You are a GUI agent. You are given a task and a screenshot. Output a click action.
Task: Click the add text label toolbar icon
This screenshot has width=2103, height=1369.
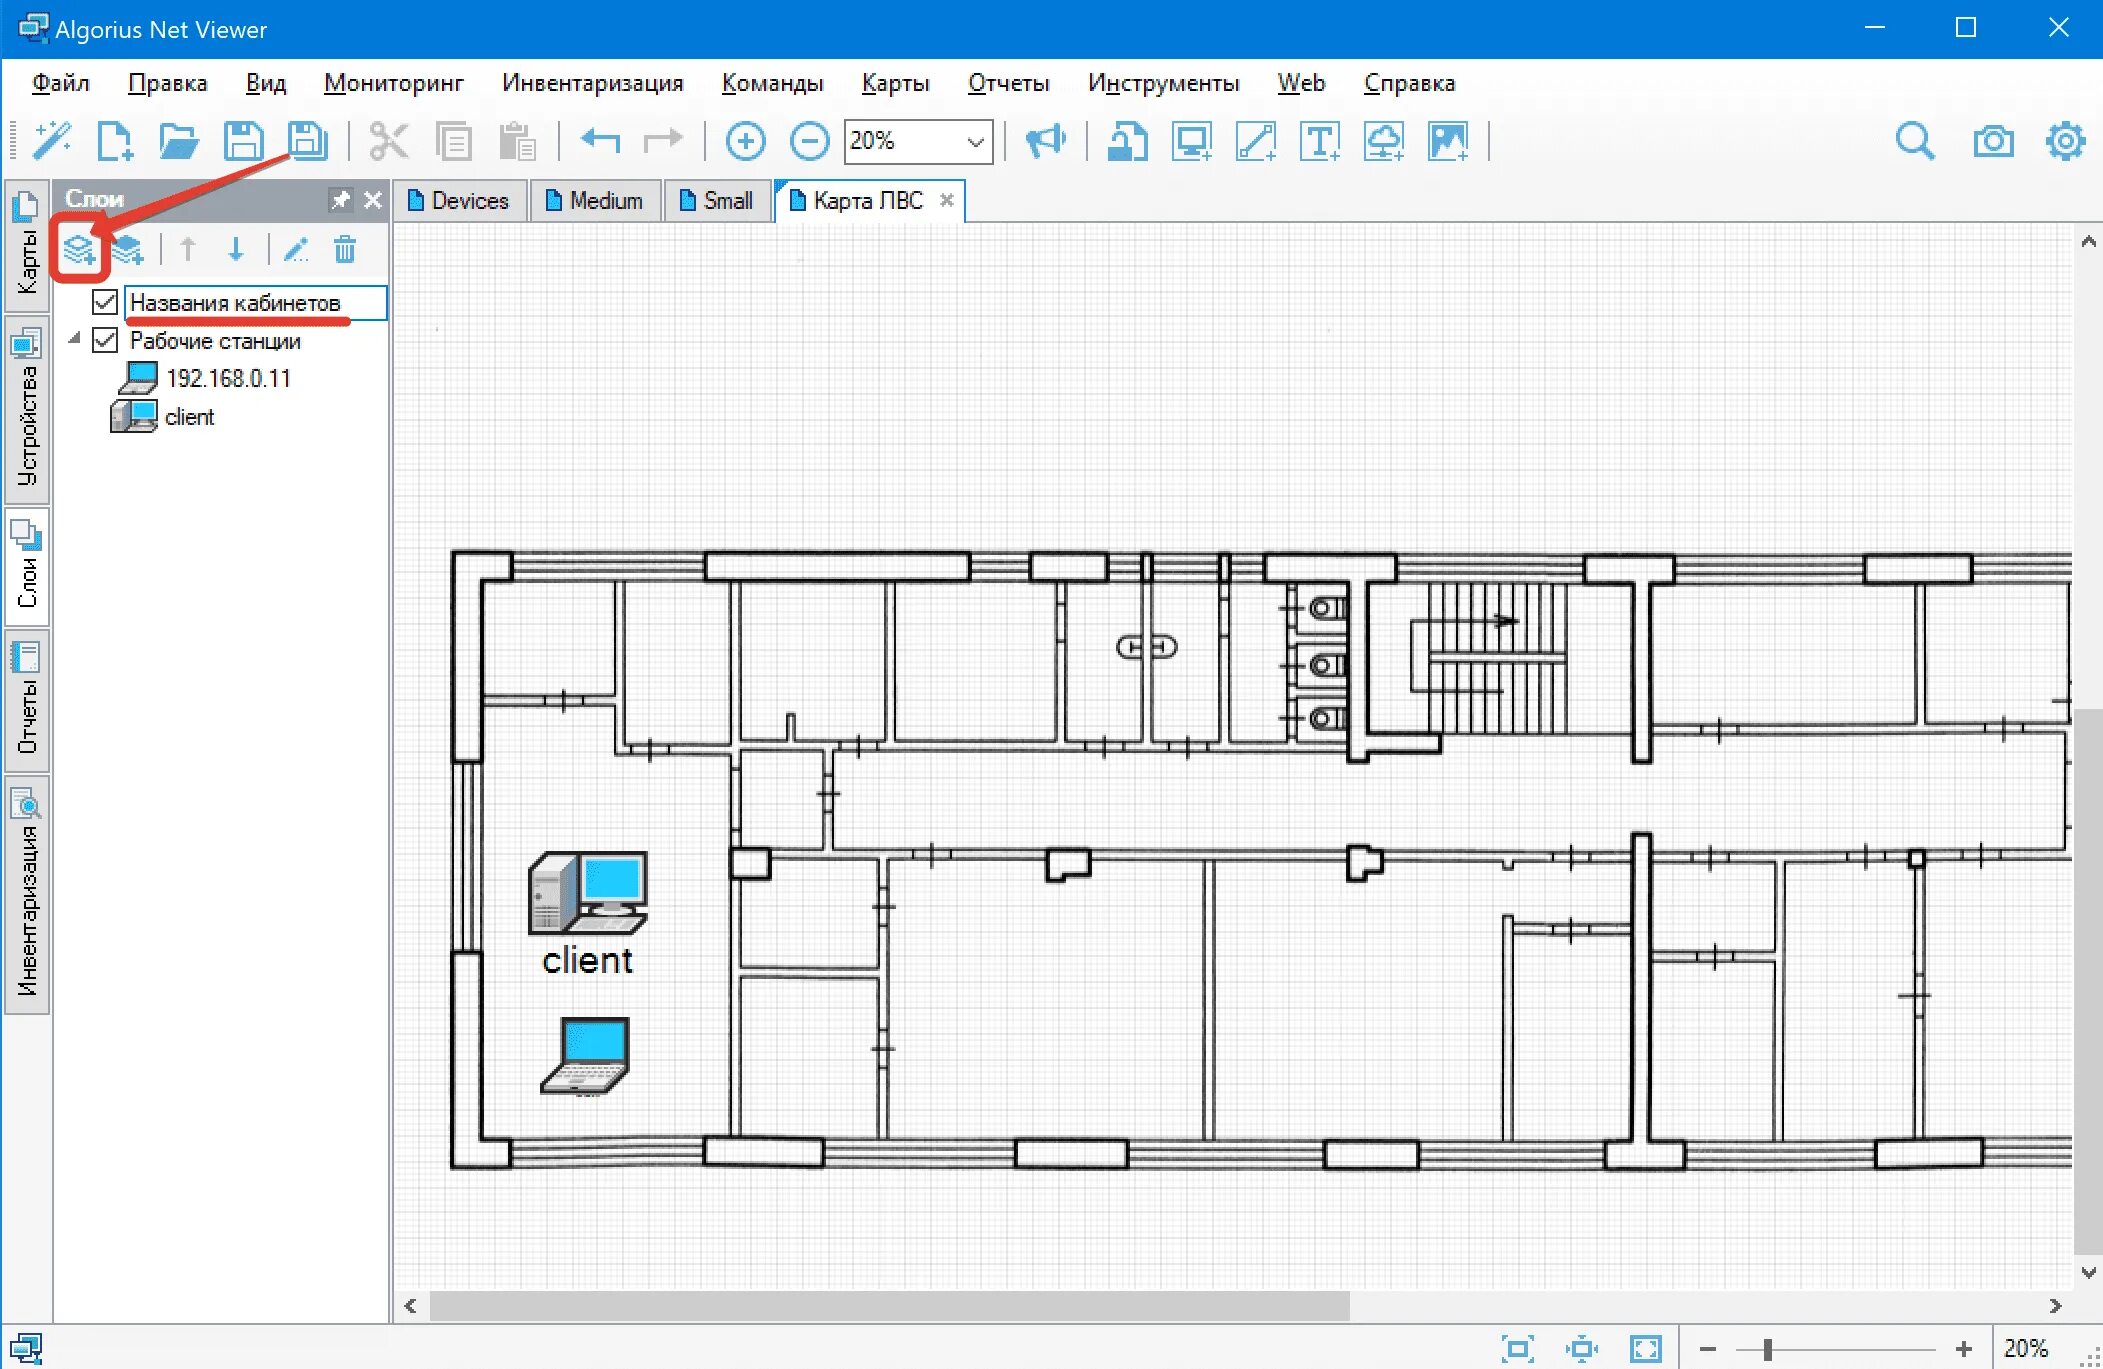pyautogui.click(x=1319, y=141)
